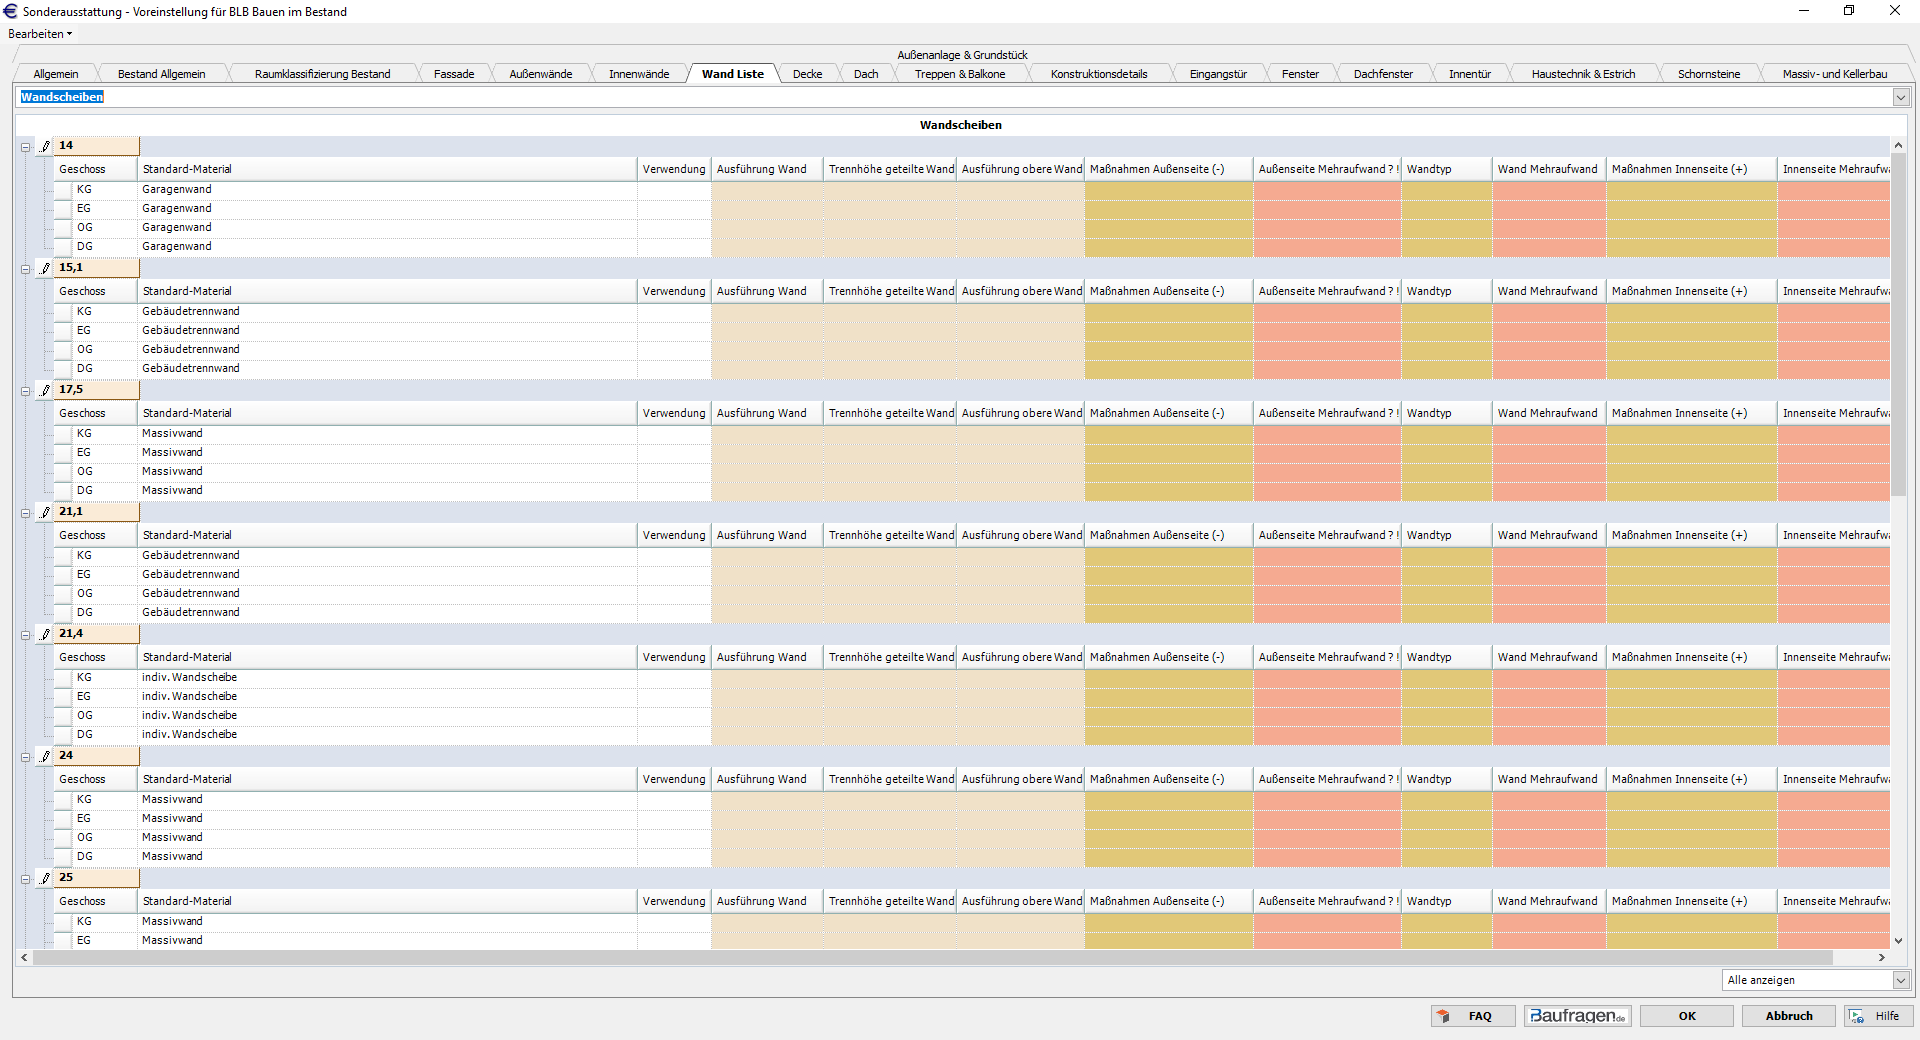
Task: Click the edit pencil for group 25
Action: coord(45,878)
